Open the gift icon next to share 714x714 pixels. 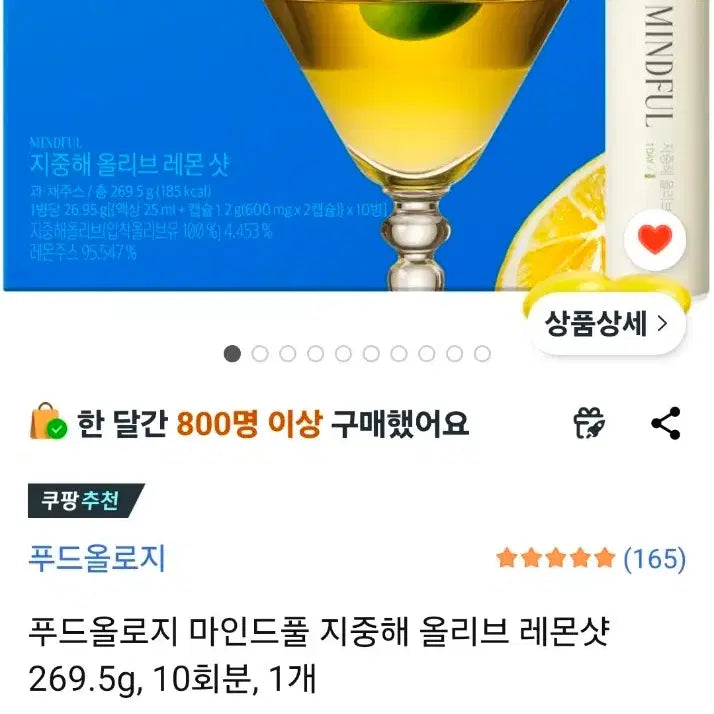[589, 423]
